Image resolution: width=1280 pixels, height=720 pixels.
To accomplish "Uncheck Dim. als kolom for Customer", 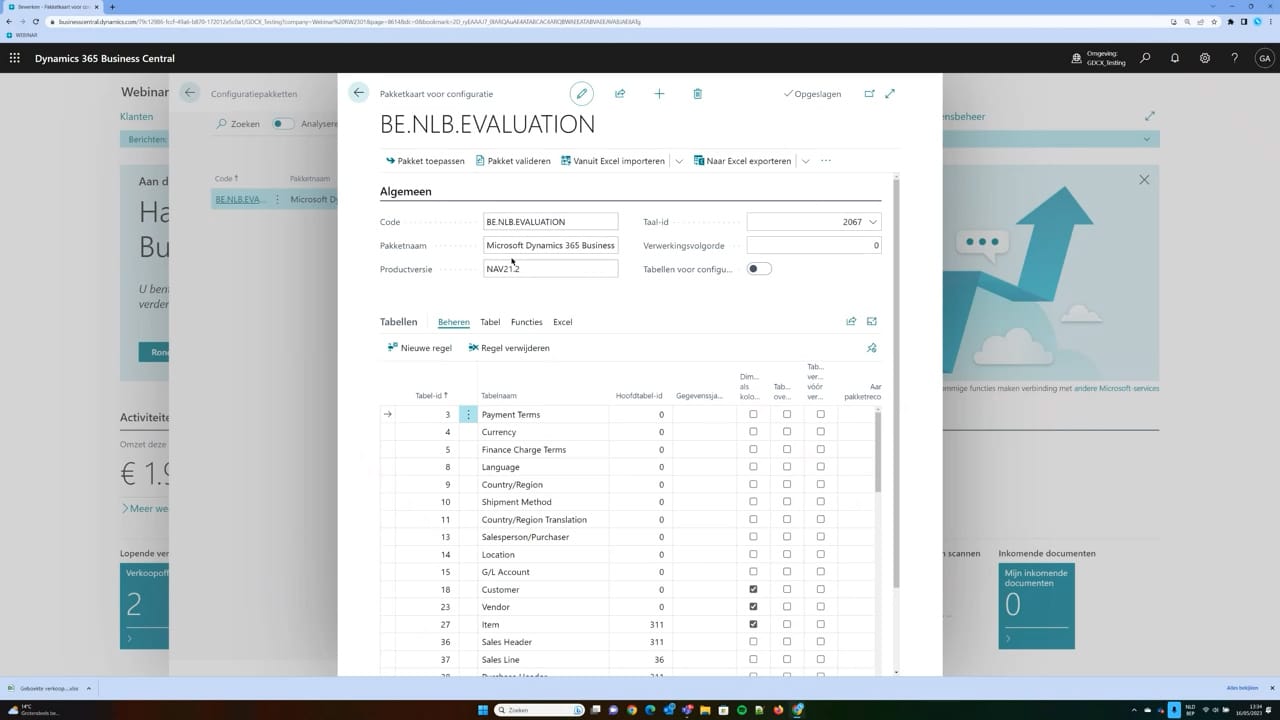I will 753,590.
